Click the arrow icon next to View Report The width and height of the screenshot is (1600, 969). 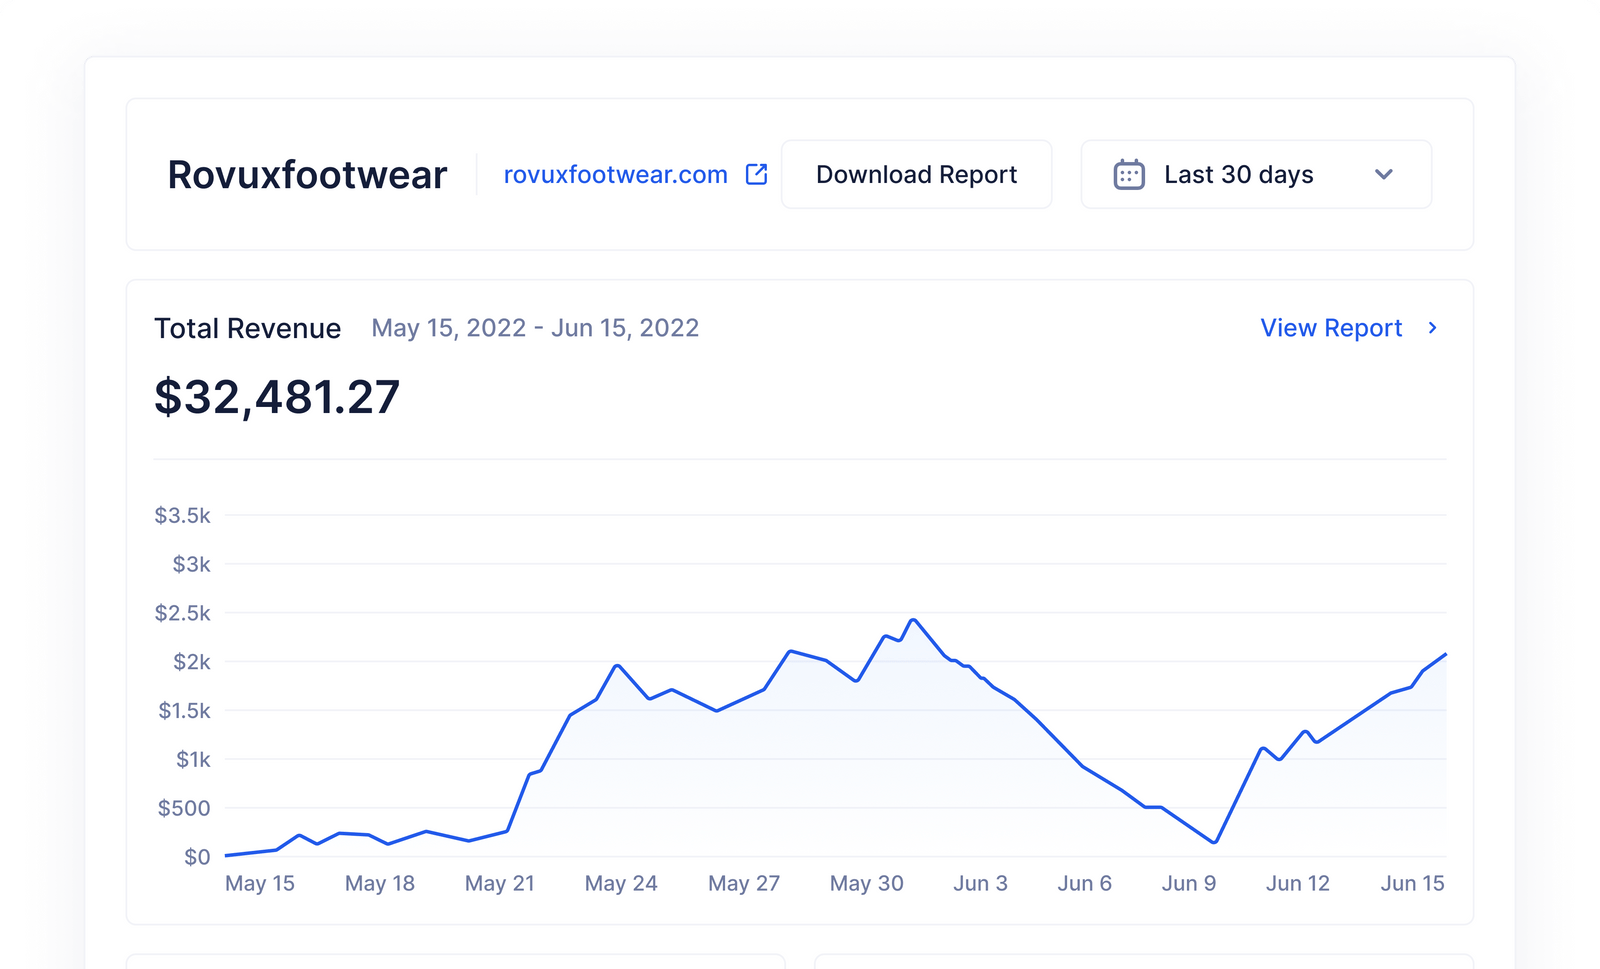[1433, 328]
